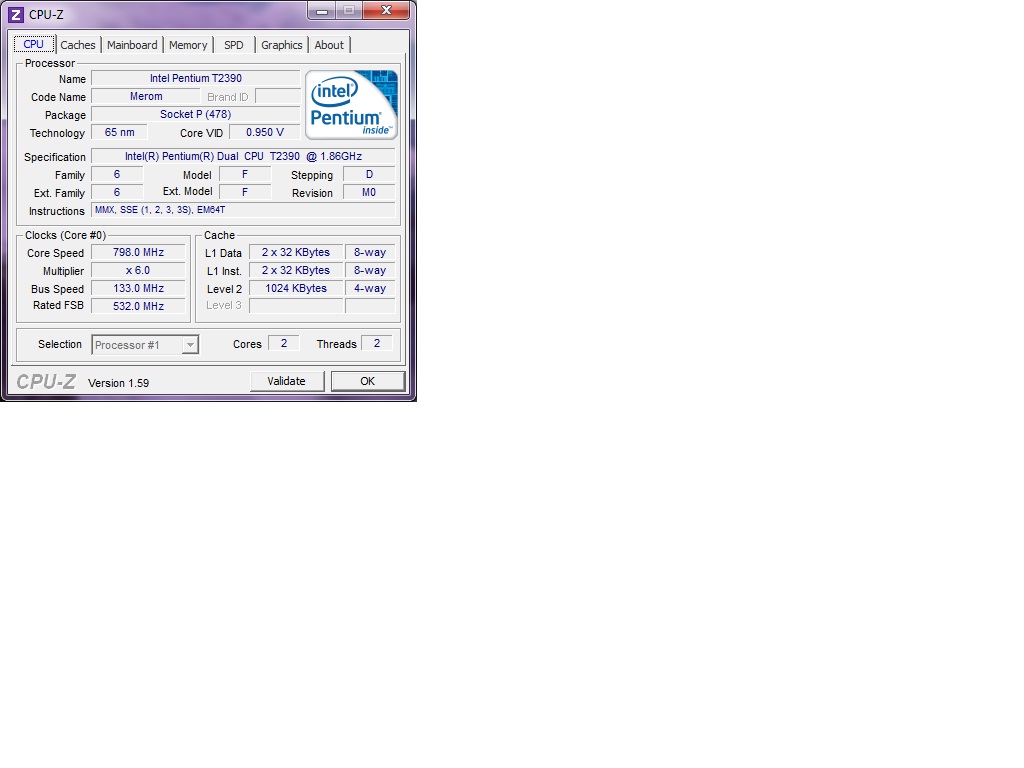Click the Package value 'Socket P (478)'

coord(196,114)
